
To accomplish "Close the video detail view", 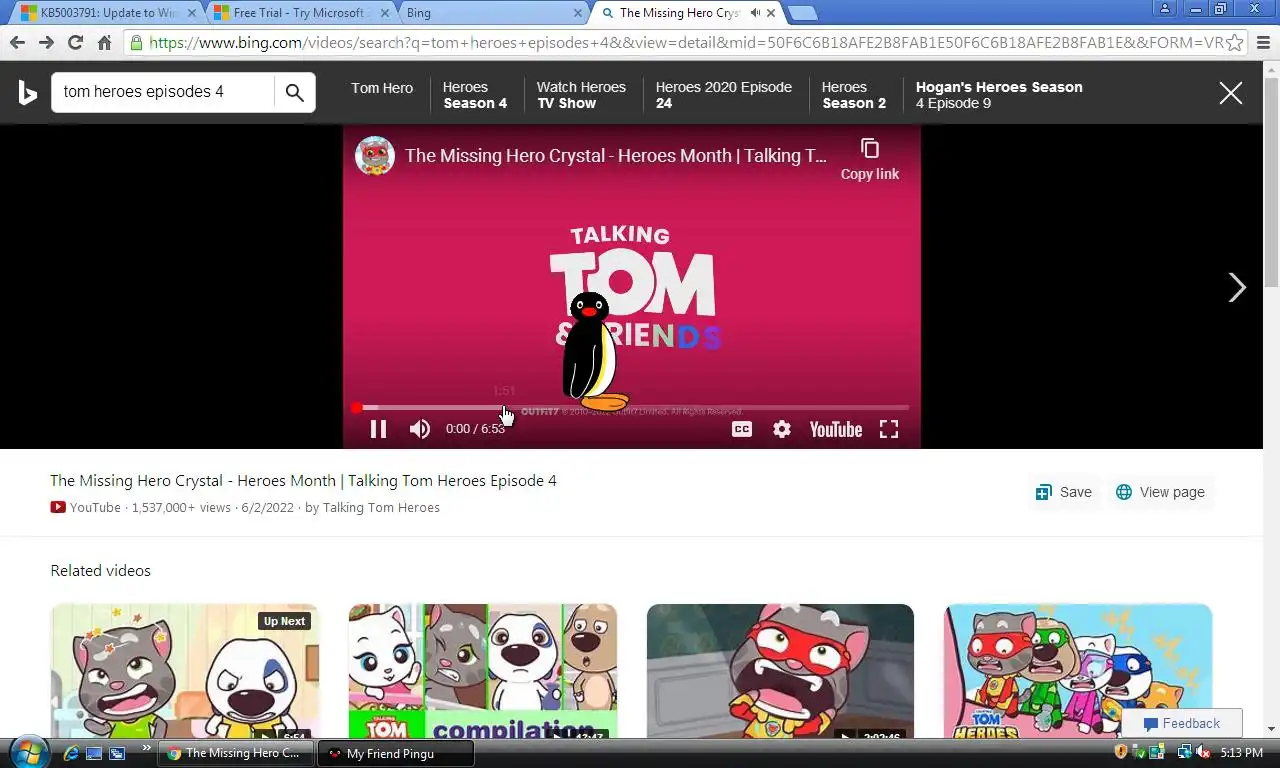I will coord(1231,93).
